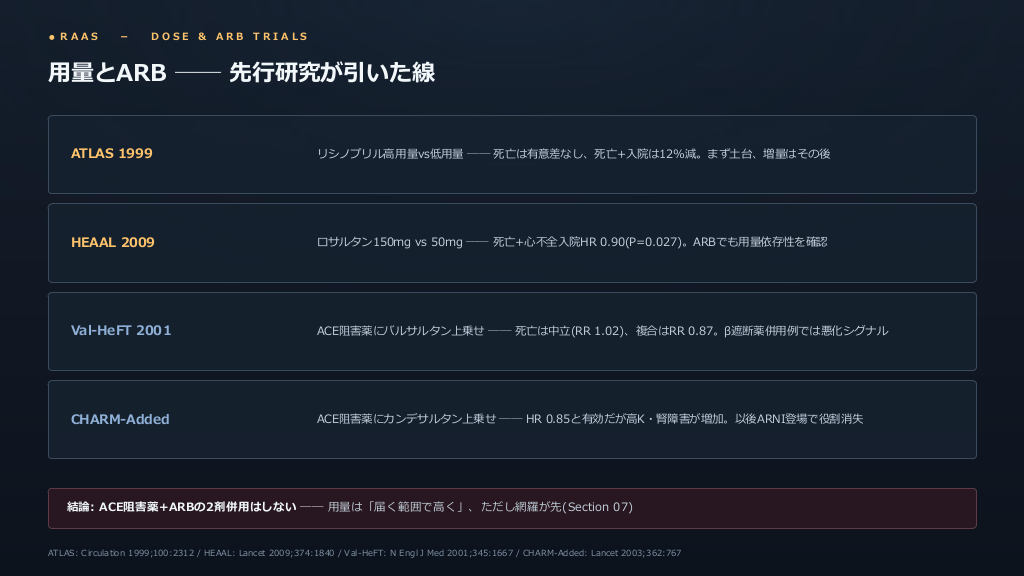This screenshot has width=1024, height=576.
Task: Open the HEAAL Lancet 2009 citation
Action: (269, 553)
